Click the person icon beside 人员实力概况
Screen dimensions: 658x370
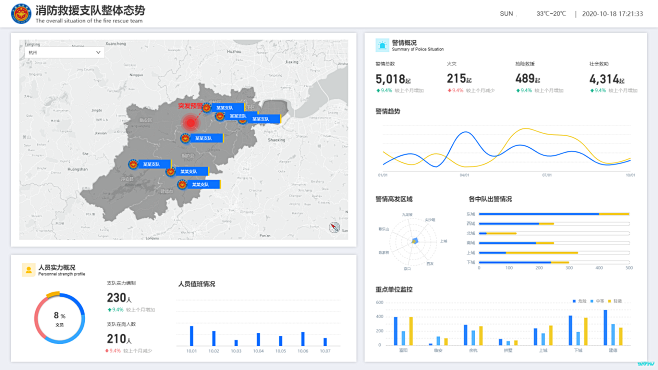pyautogui.click(x=29, y=270)
